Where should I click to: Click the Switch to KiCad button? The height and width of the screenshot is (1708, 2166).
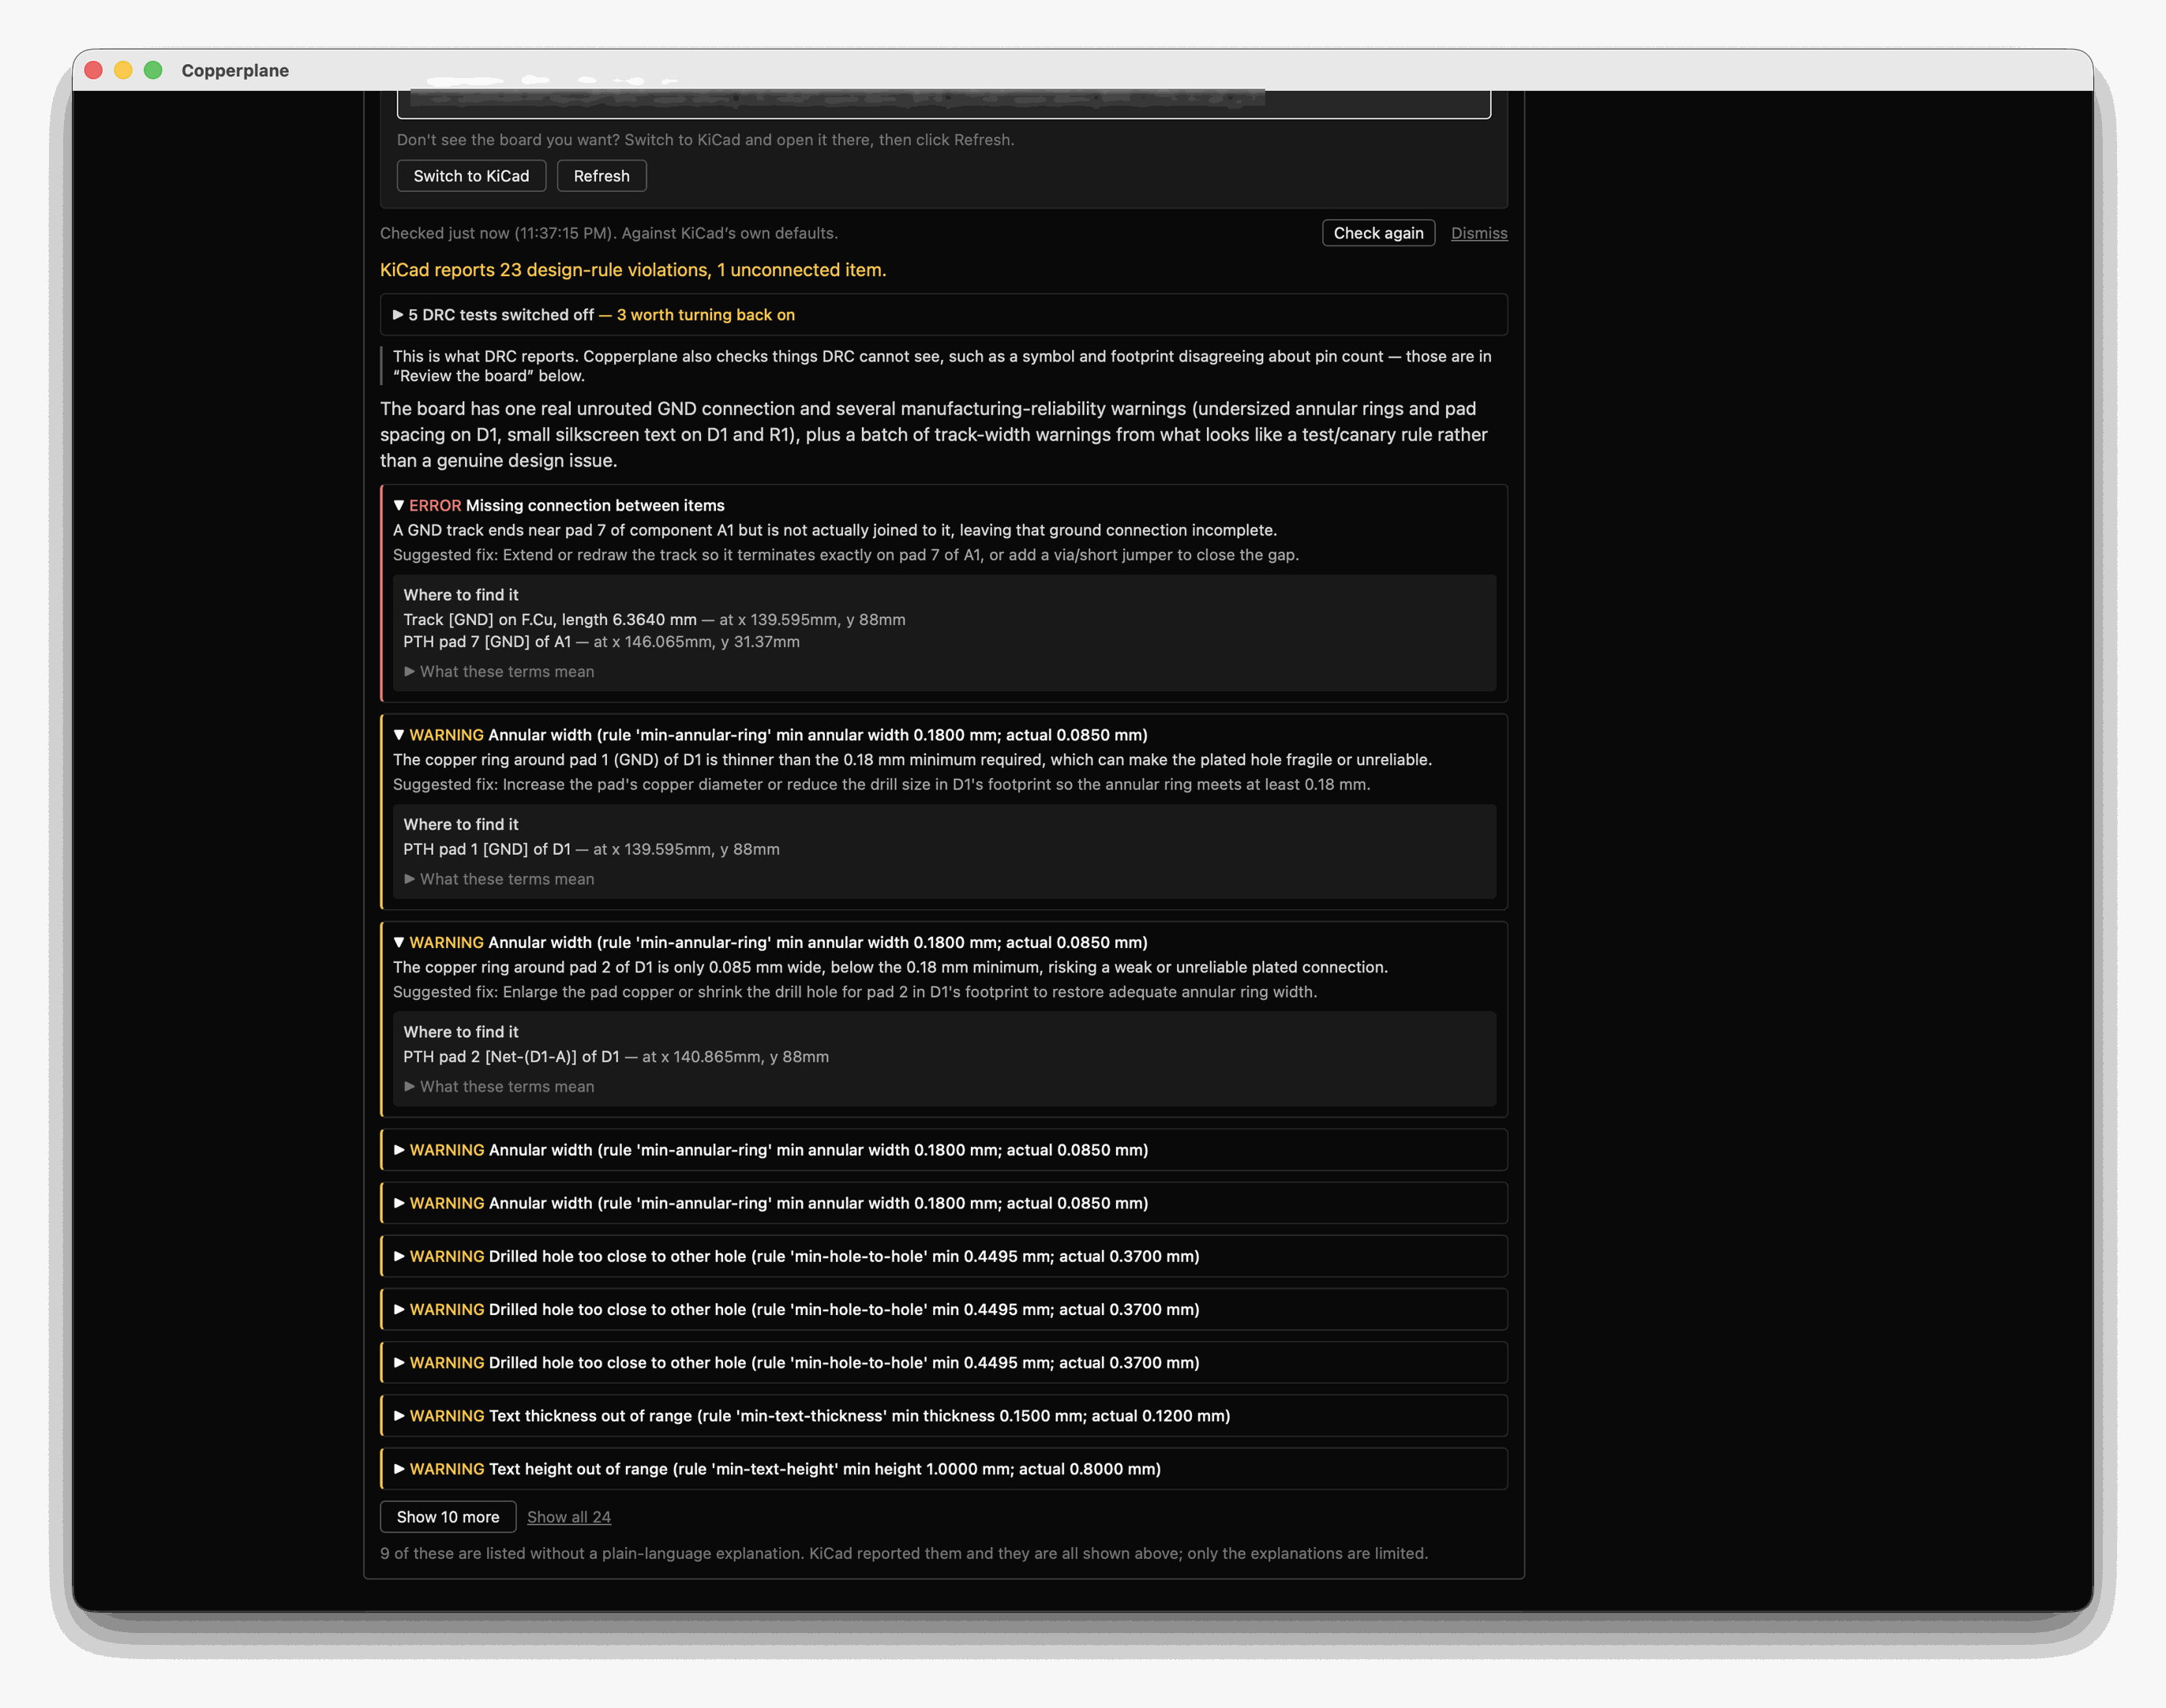point(471,176)
